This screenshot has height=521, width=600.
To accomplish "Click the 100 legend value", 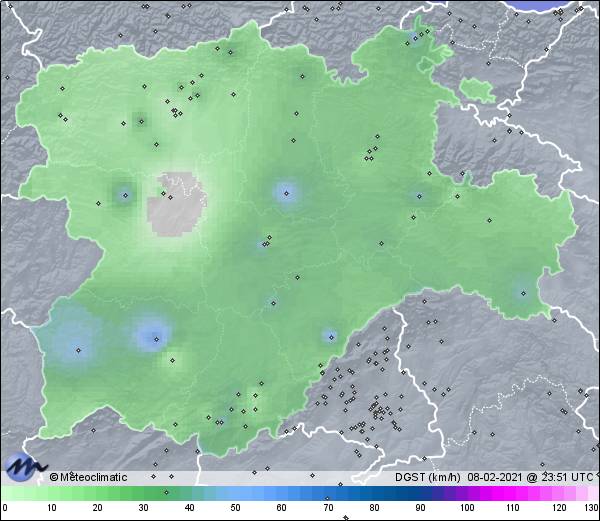I will (x=467, y=508).
